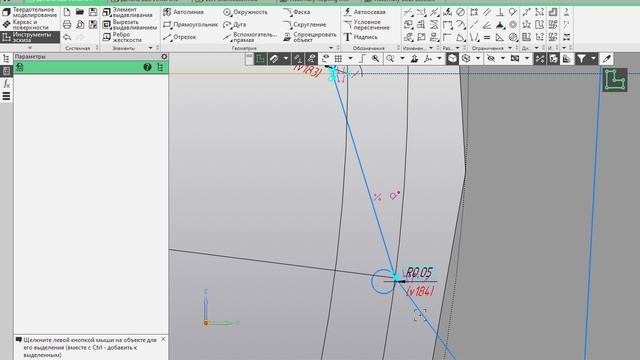Apply the Скругление fillet tool
640x360 pixels.
click(x=305, y=24)
